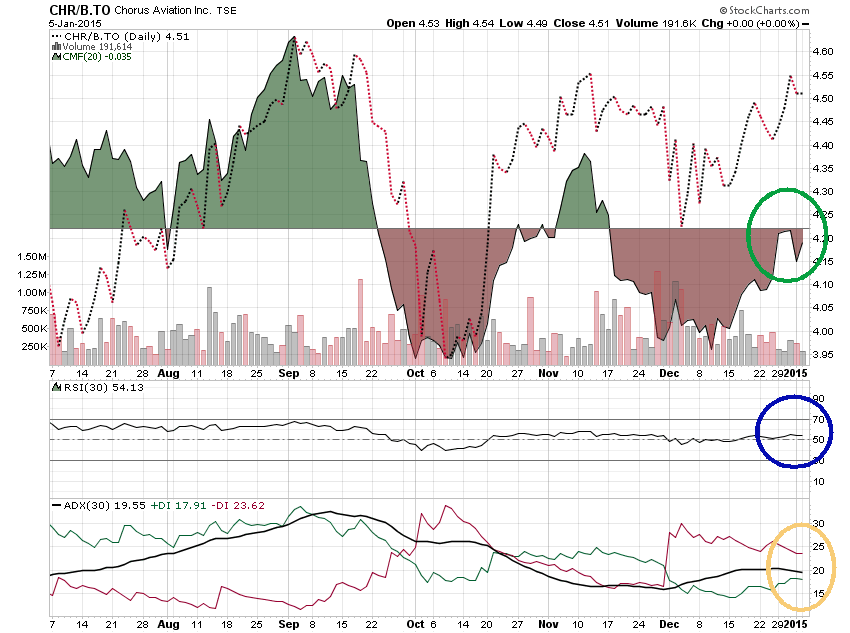Click the 500K volume axis label
This screenshot has width=850, height=633.
(x=34, y=328)
